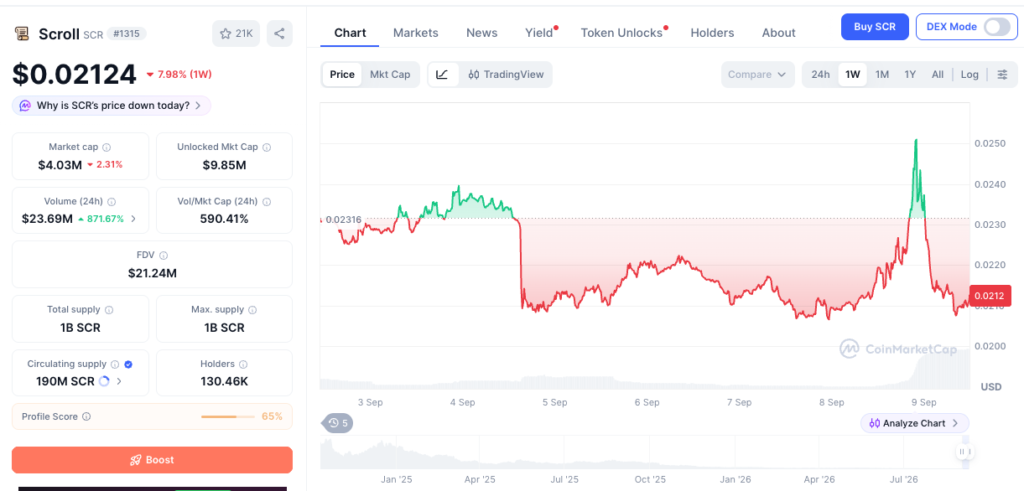
Task: Click the history events badge showing 5
Action: coord(338,424)
